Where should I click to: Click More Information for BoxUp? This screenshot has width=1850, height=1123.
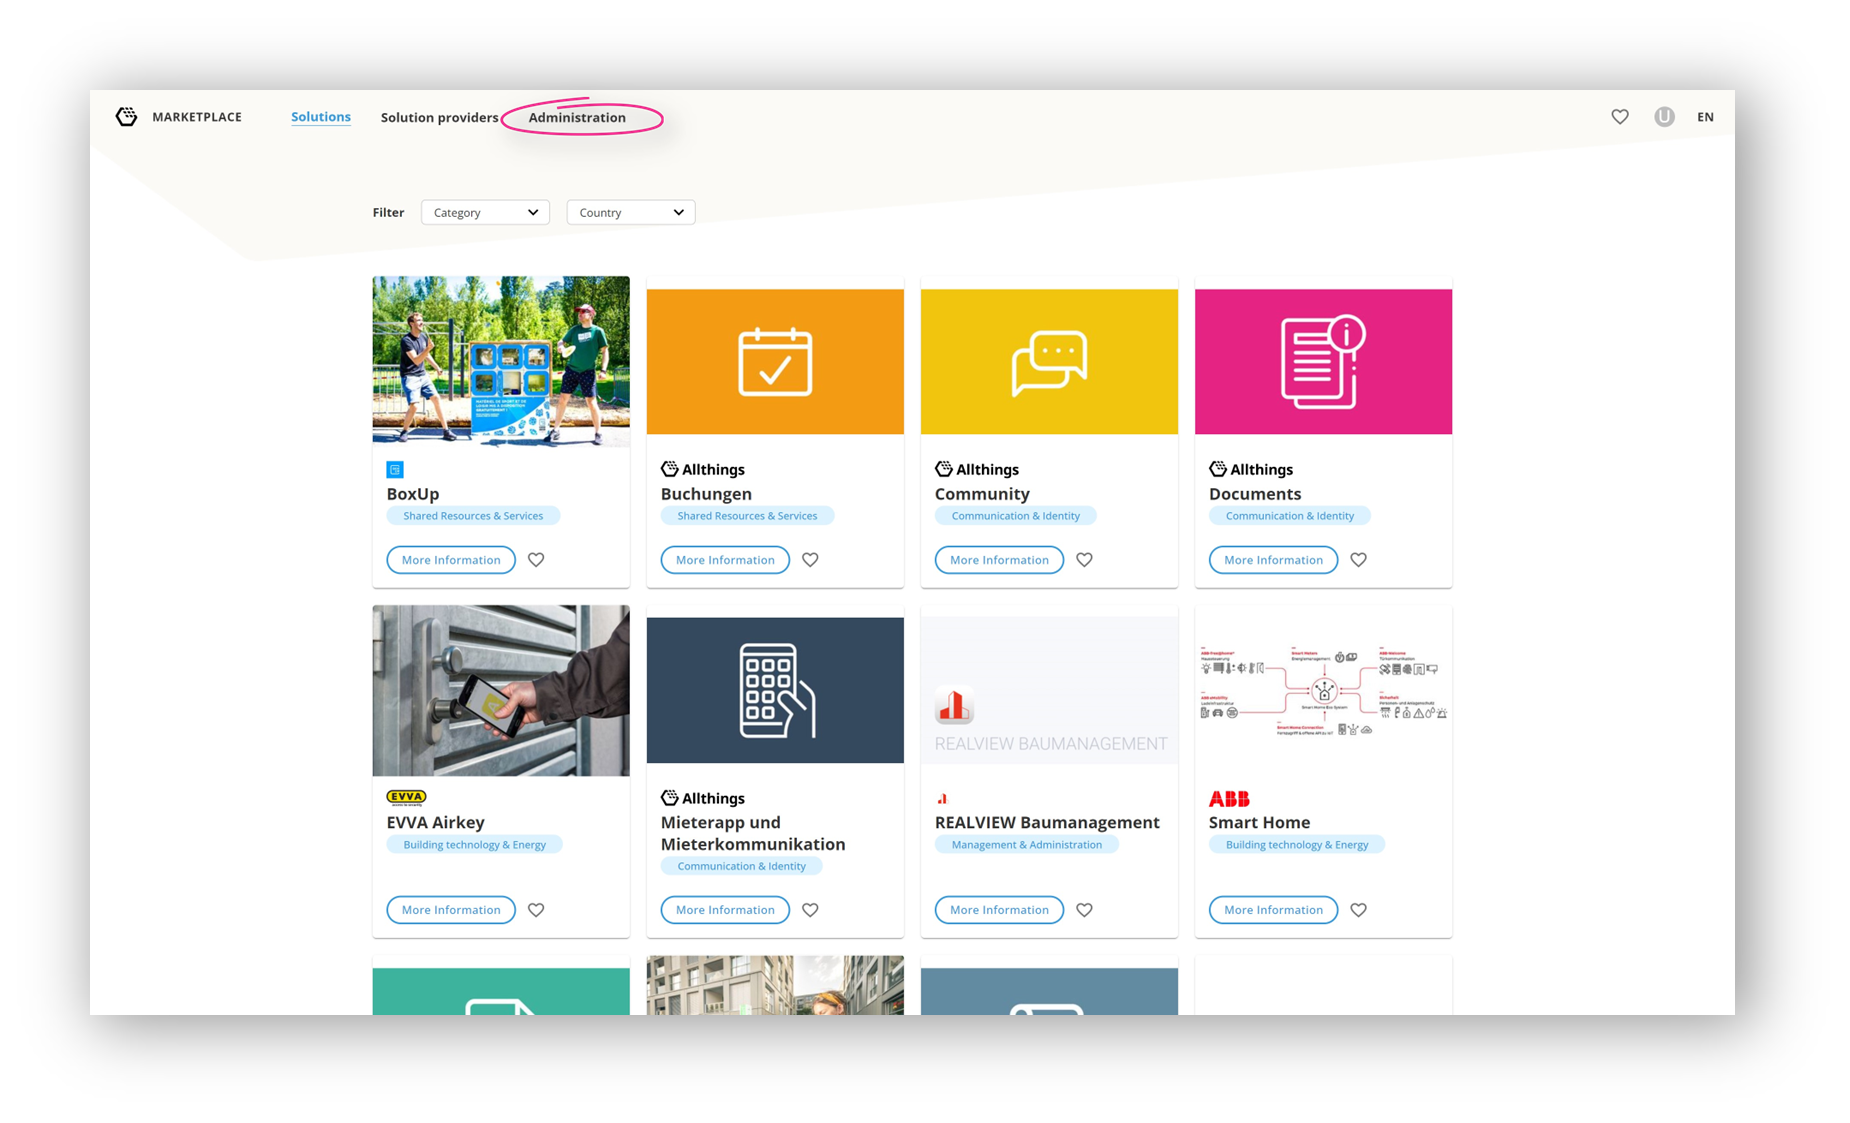(451, 560)
